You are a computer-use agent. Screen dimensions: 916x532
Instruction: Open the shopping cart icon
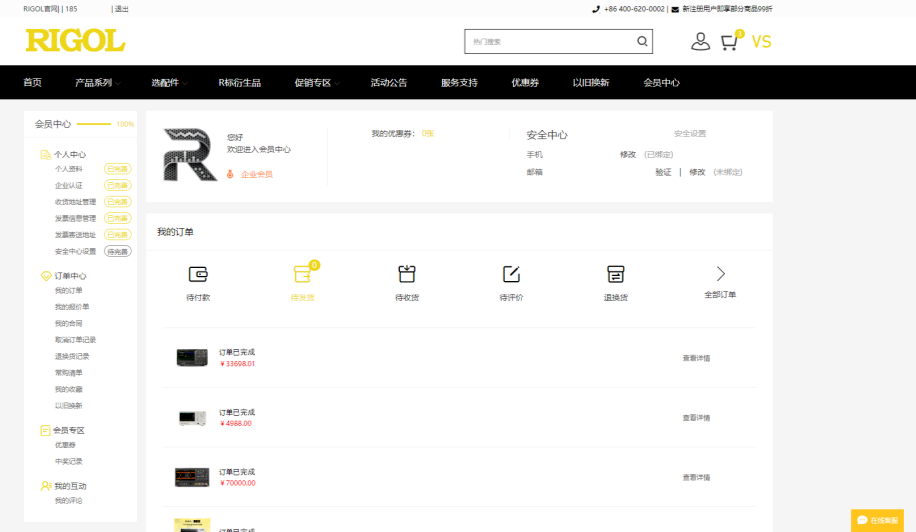730,42
